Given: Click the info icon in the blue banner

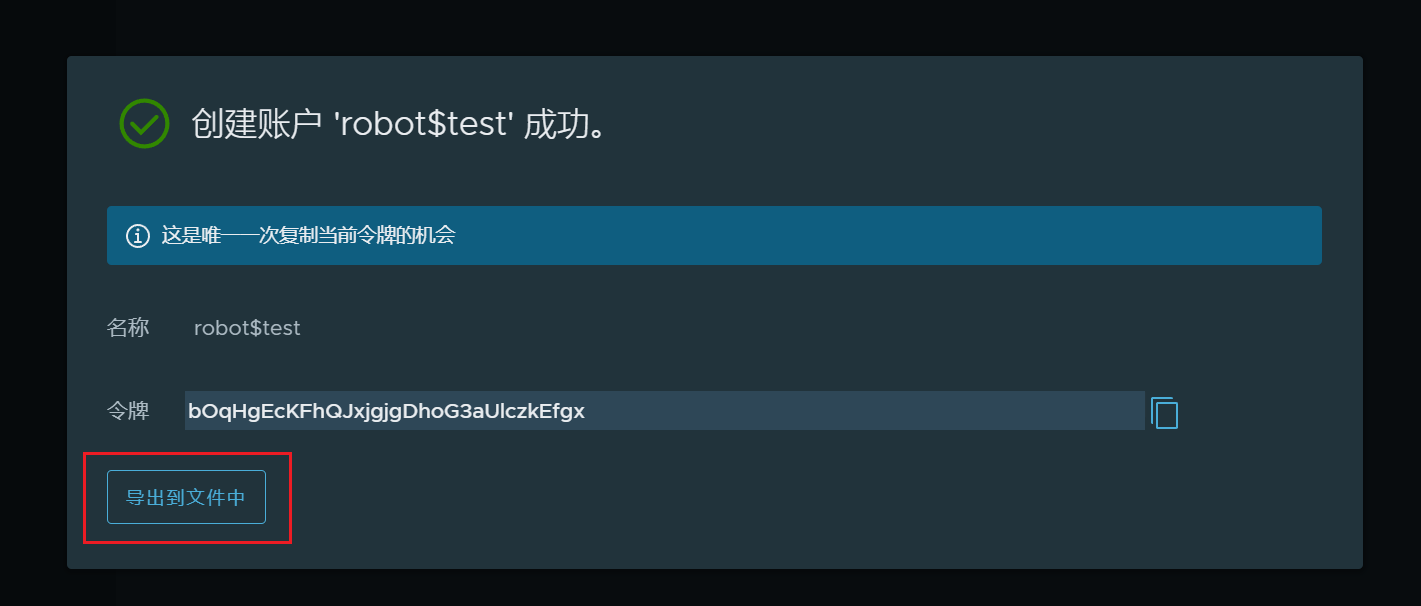Looking at the screenshot, I should coord(137,236).
